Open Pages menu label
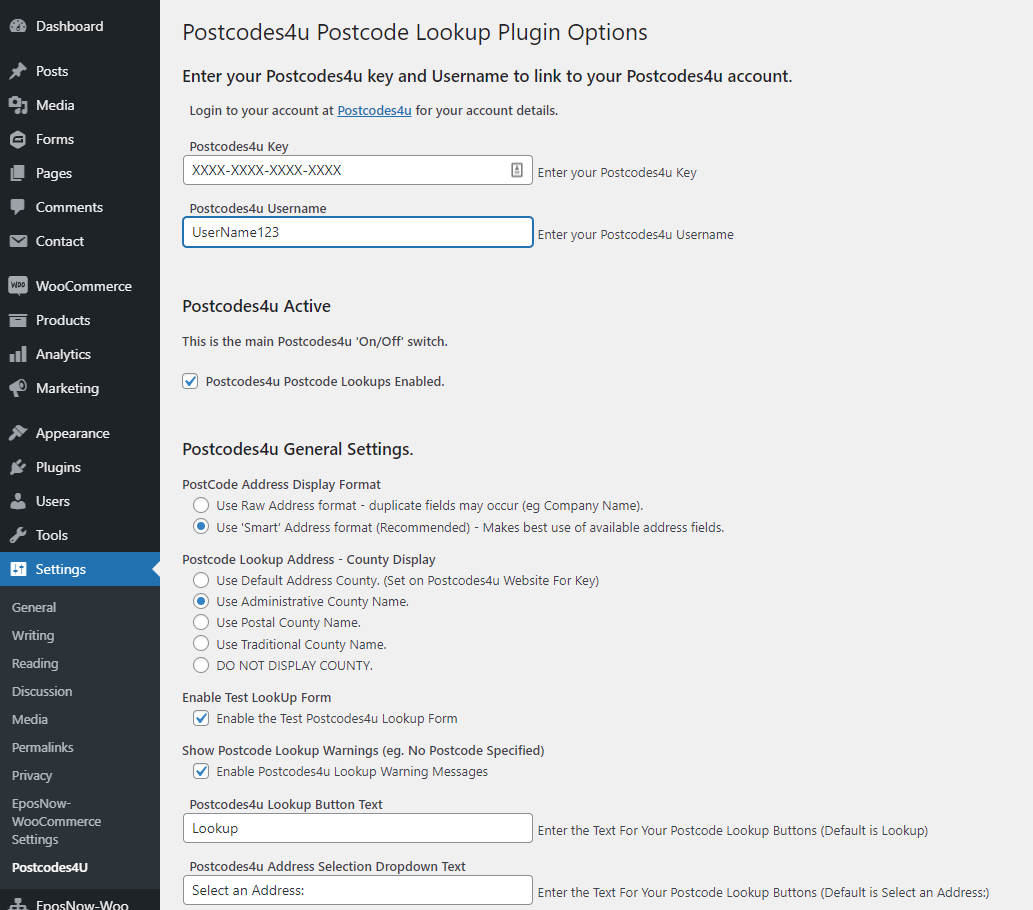This screenshot has width=1033, height=910. [x=53, y=173]
